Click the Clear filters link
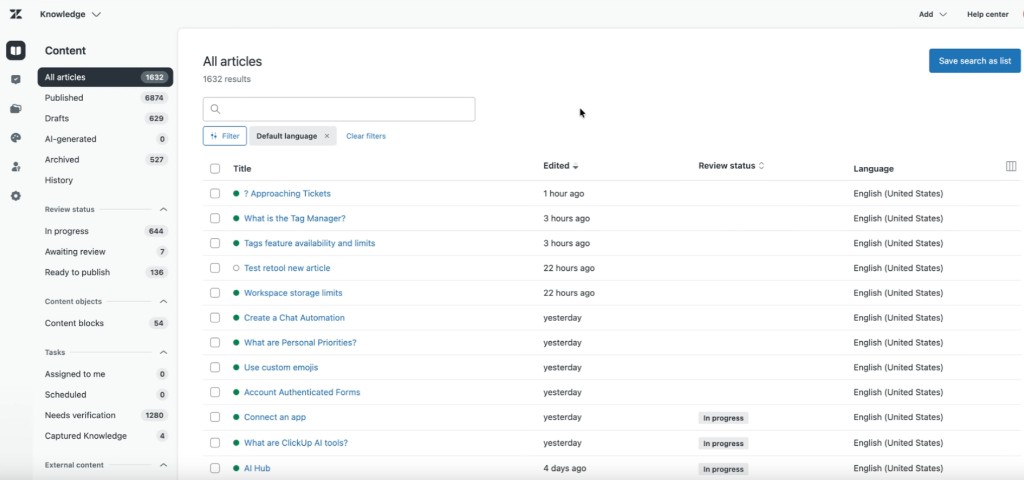1024x480 pixels. [x=366, y=136]
